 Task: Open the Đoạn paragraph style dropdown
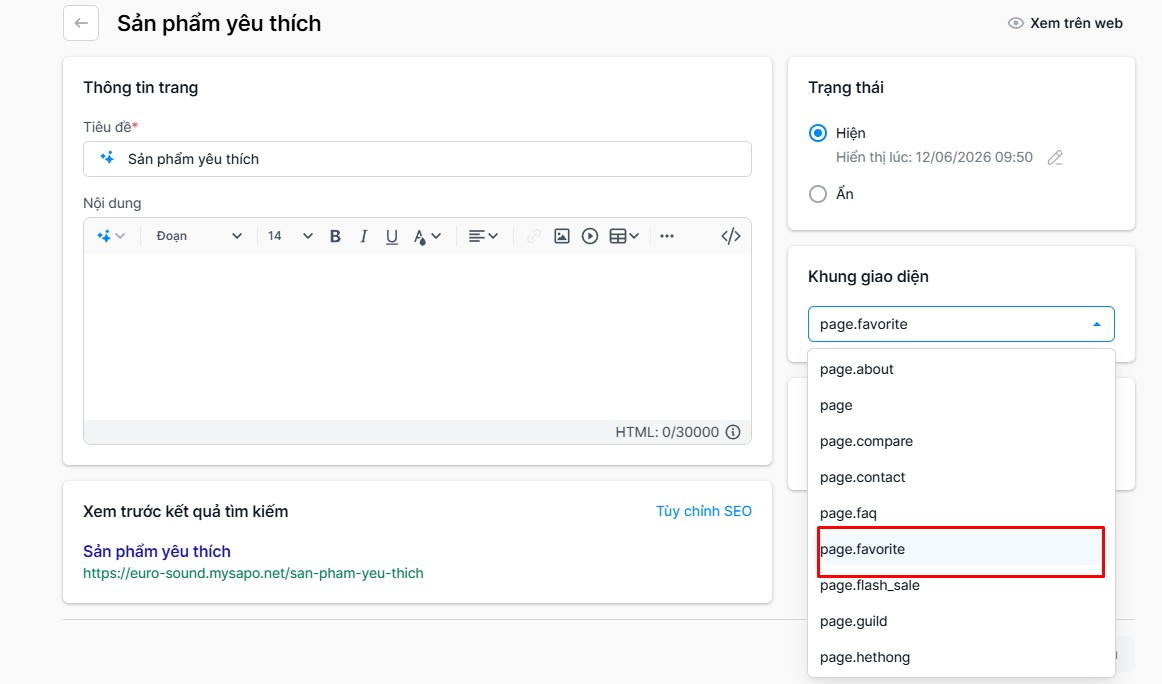coord(199,236)
